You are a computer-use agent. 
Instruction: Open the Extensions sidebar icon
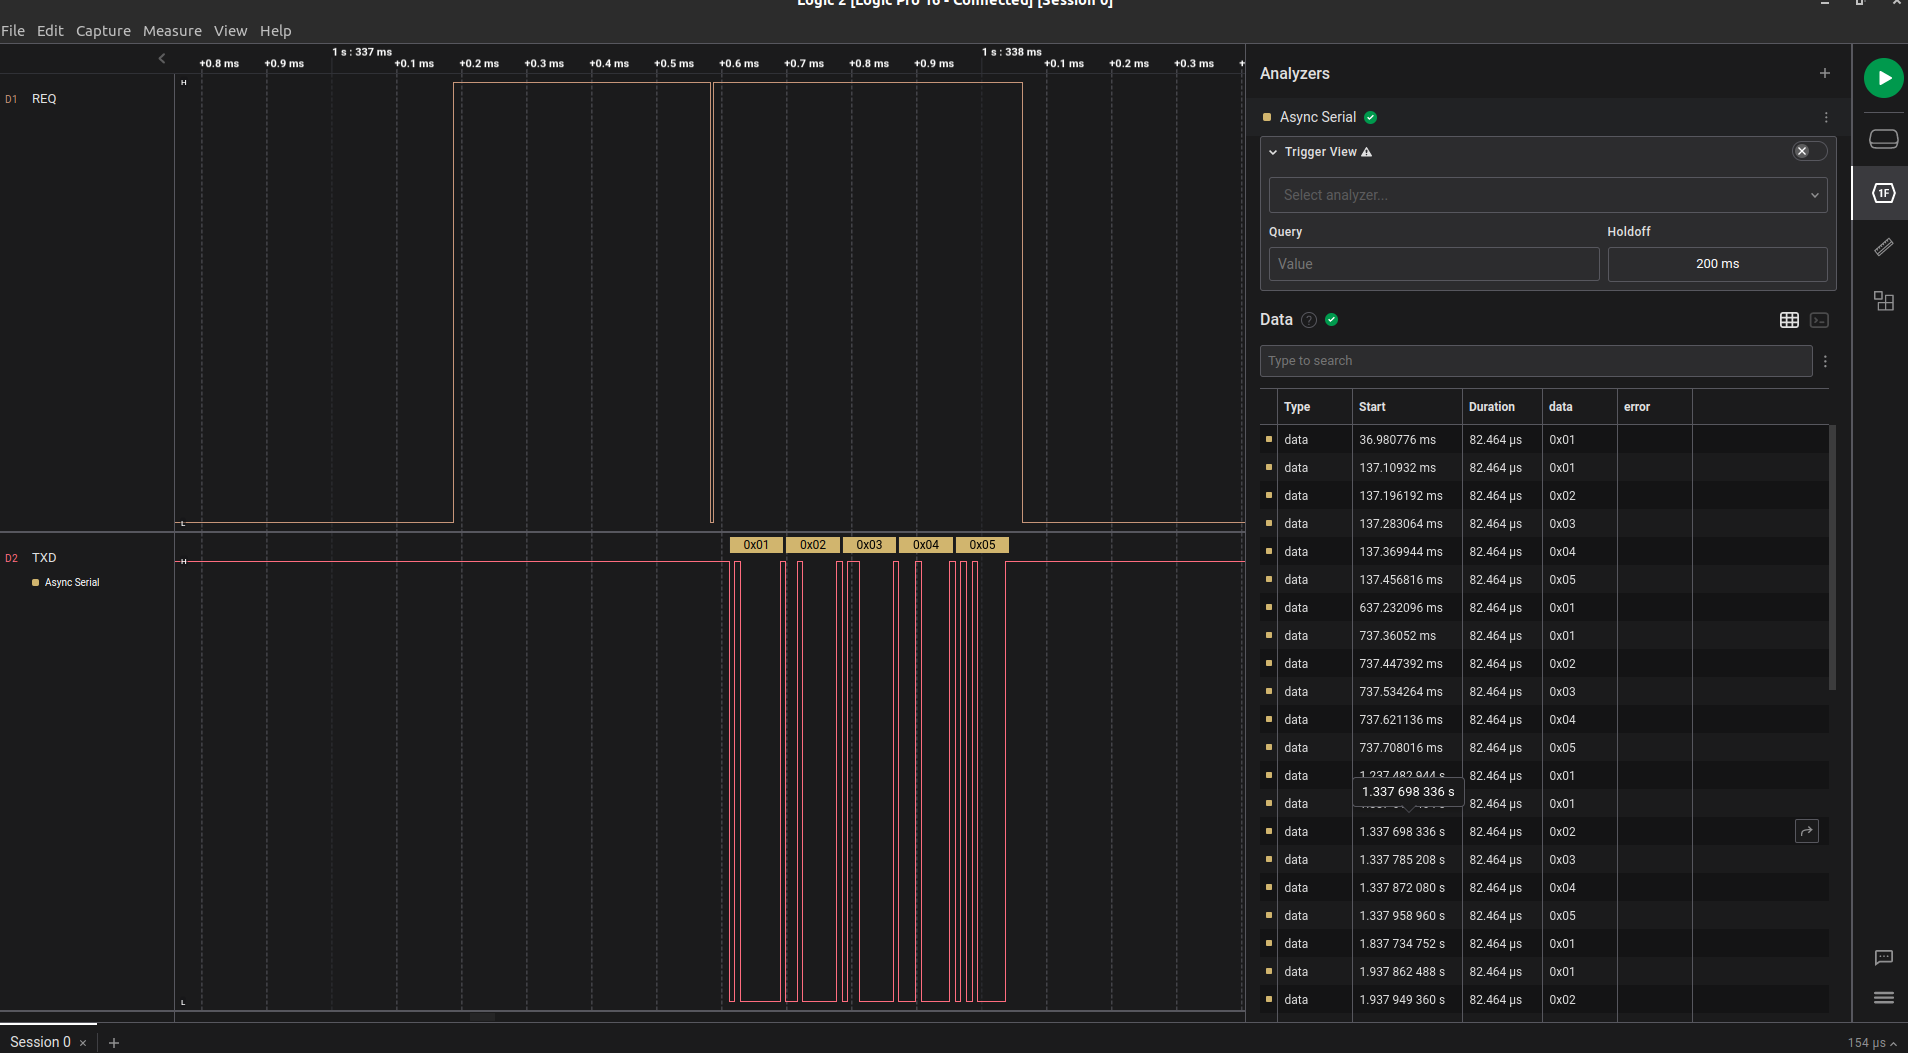[x=1883, y=301]
